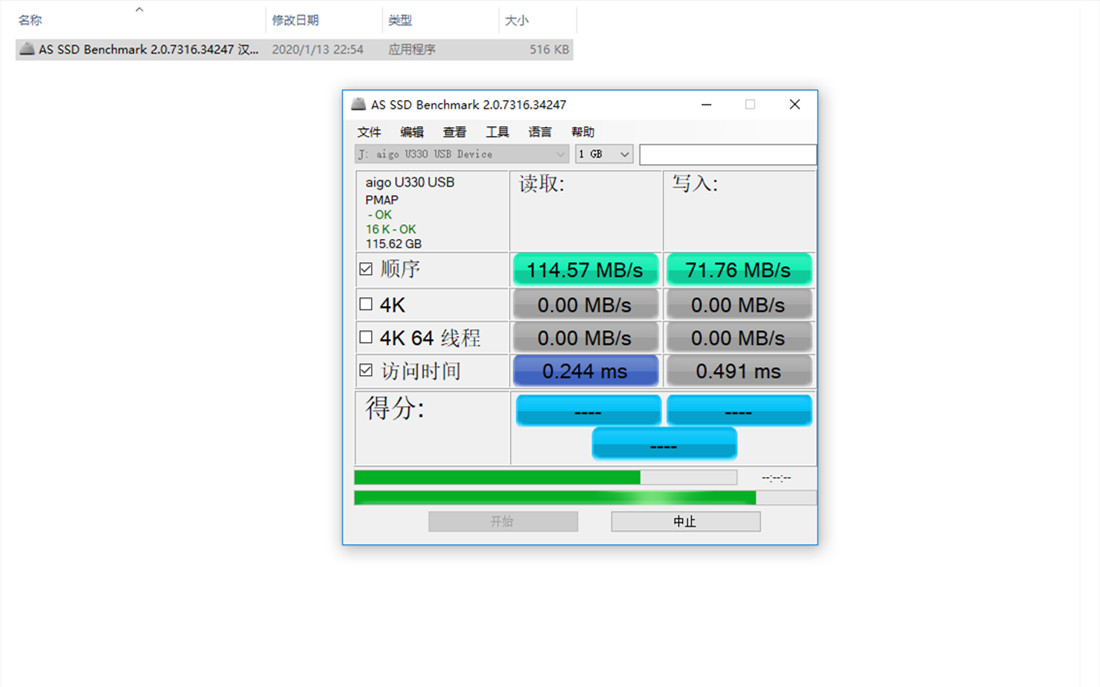Open the 编辑 menu
This screenshot has height=687, width=1100.
tap(412, 132)
